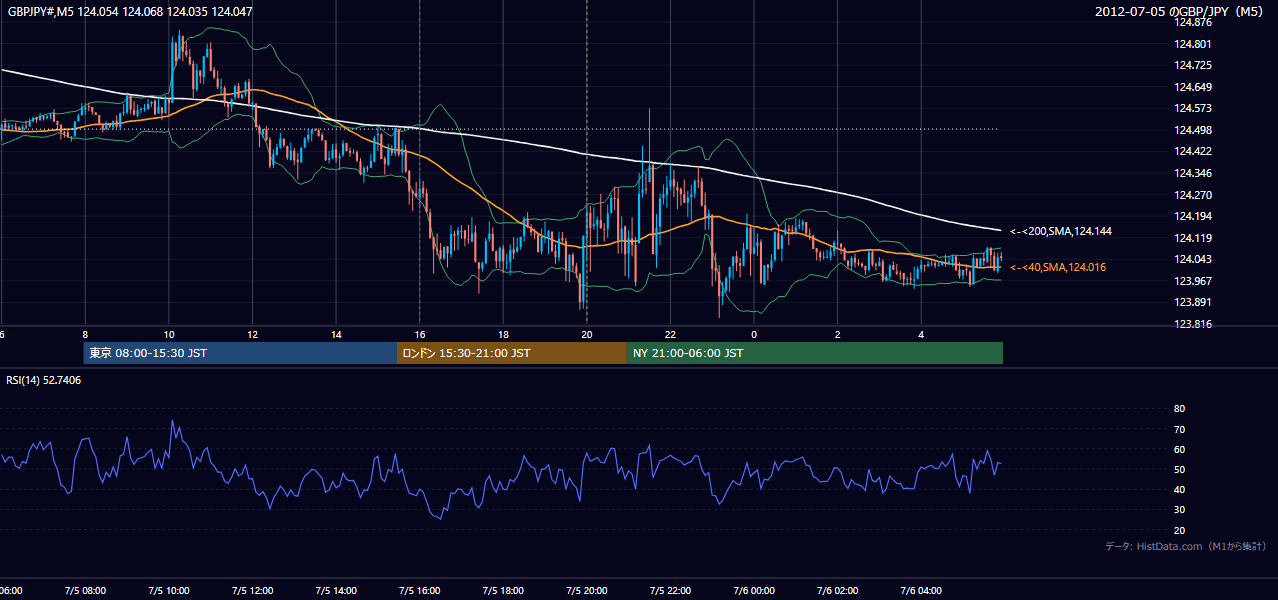Click the 7/5 14:00 date label
The height and width of the screenshot is (600, 1278).
pos(336,591)
